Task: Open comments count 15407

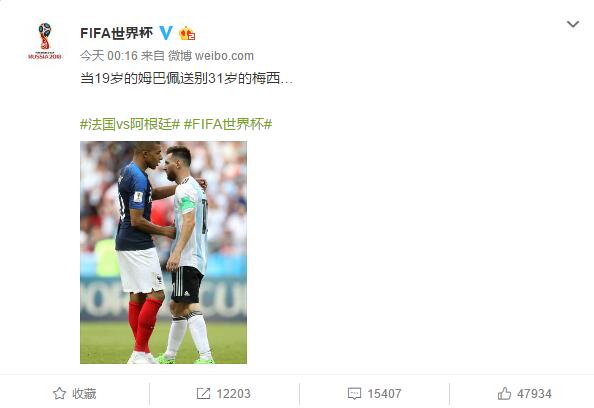Action: pos(384,394)
